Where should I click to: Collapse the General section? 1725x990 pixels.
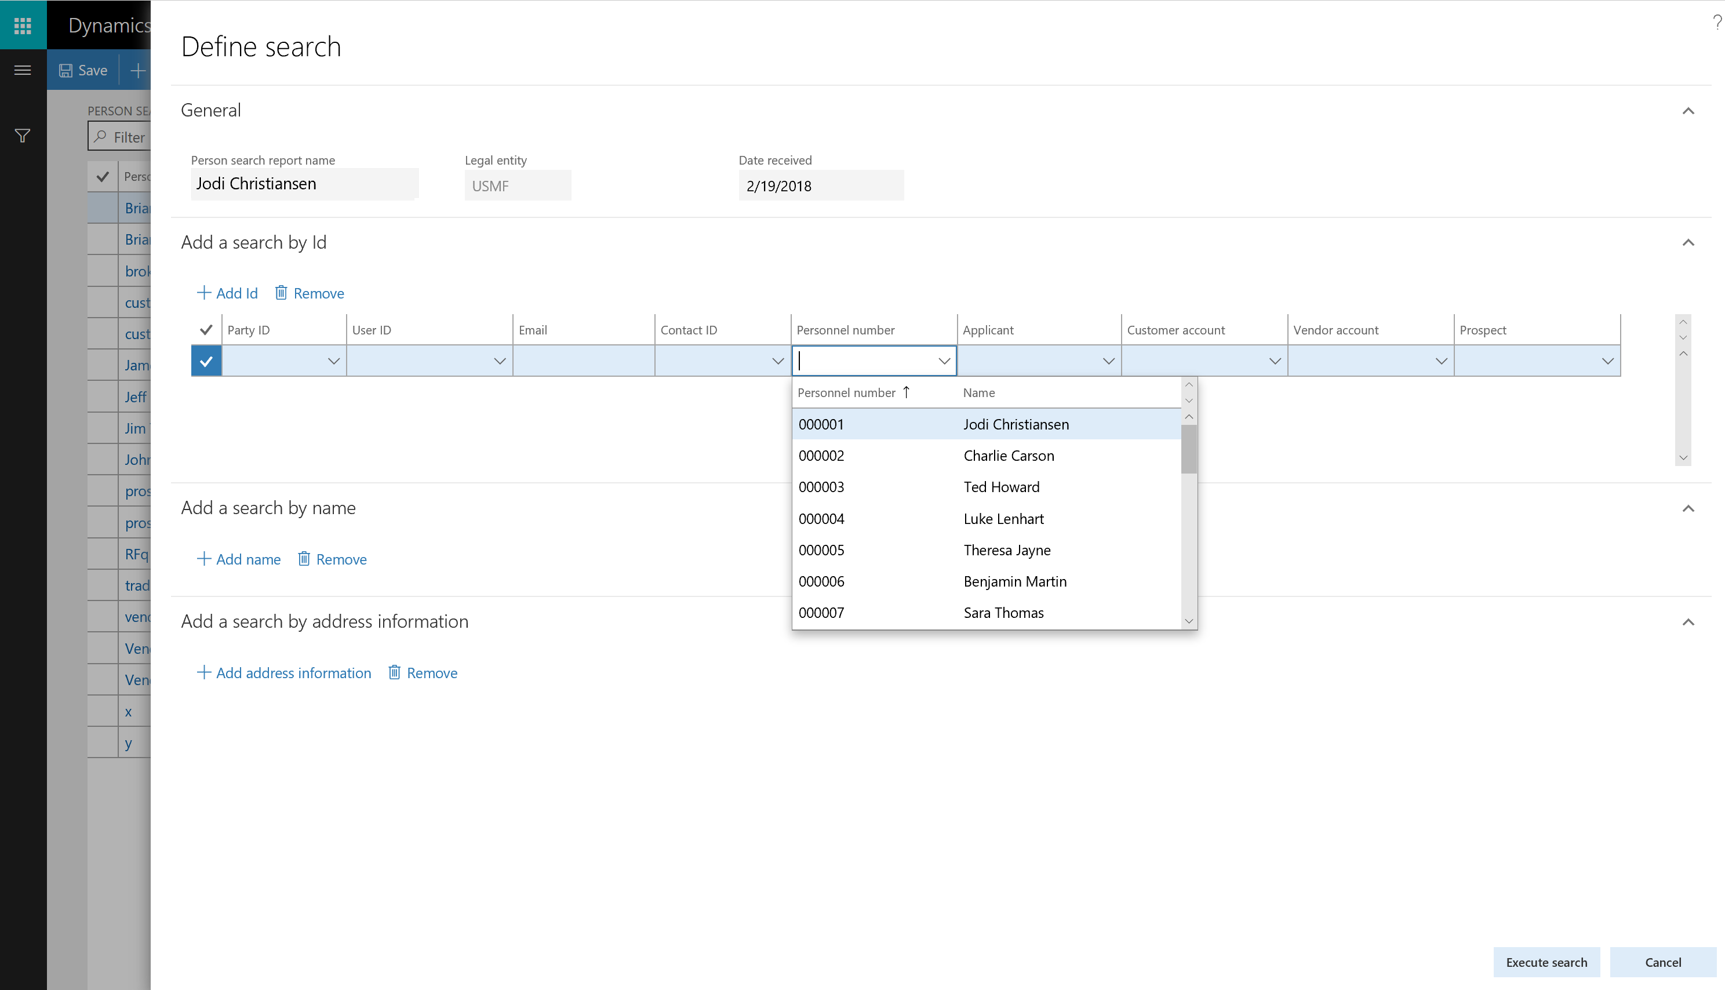point(1688,111)
